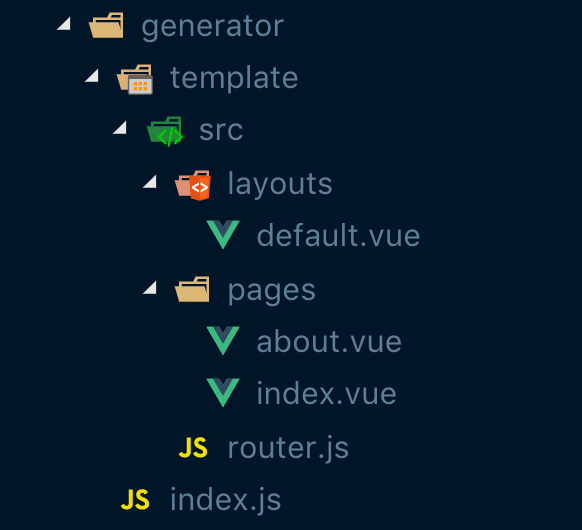Click the JS icon beside router.js
Screen dimensions: 582x530
coord(193,447)
